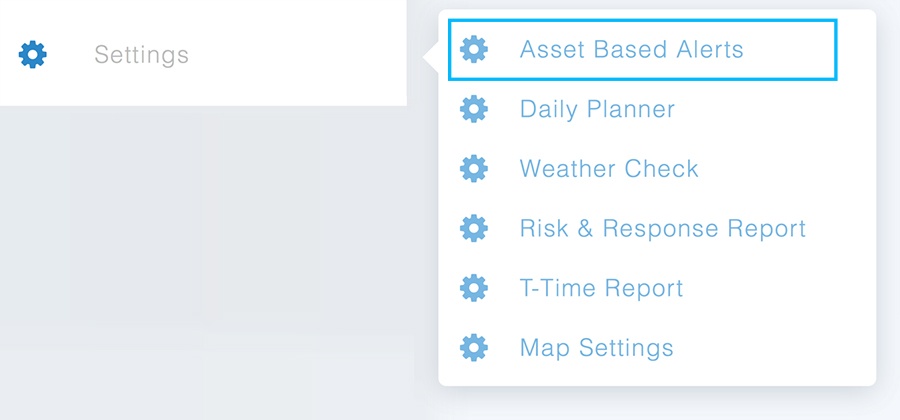
Task: Click the ampersand in Risk & Response Report
Action: [585, 228]
